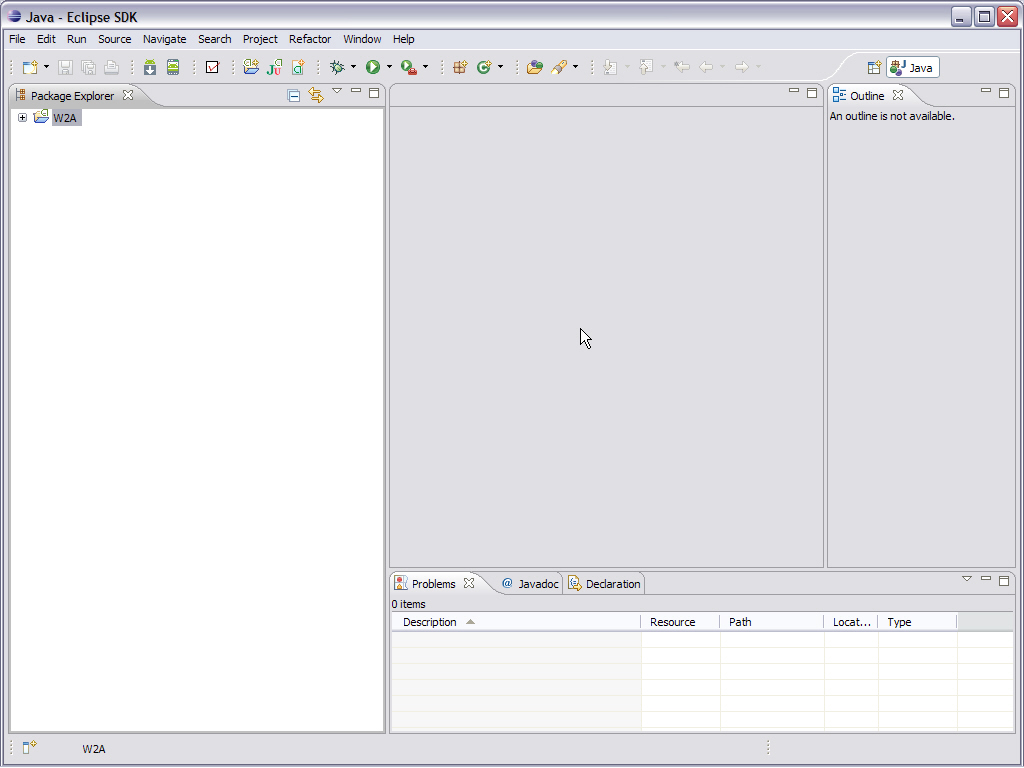Open the Navigate menu

coord(165,39)
